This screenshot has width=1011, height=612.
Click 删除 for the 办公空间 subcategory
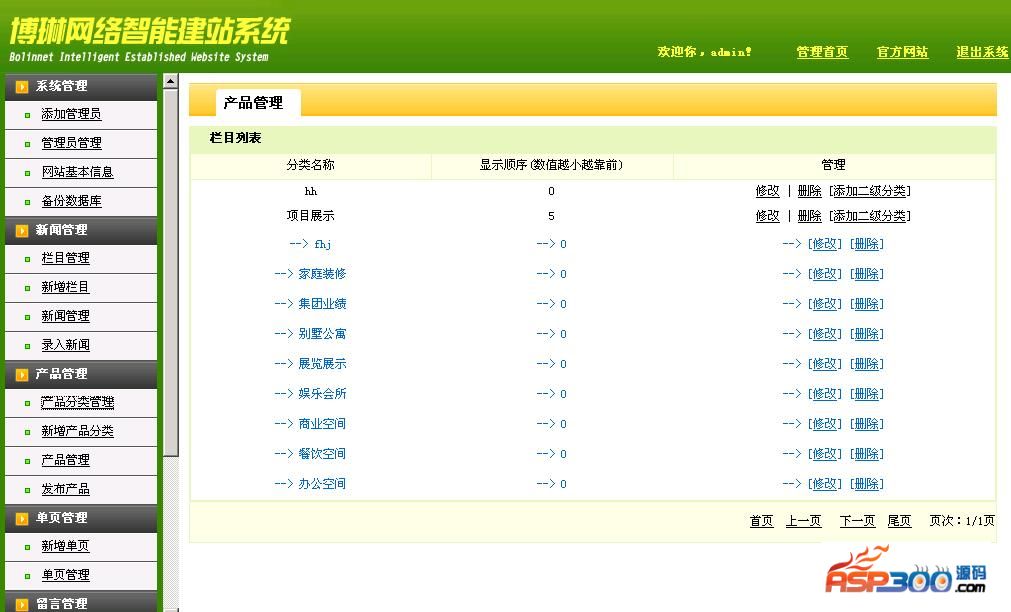tap(867, 484)
